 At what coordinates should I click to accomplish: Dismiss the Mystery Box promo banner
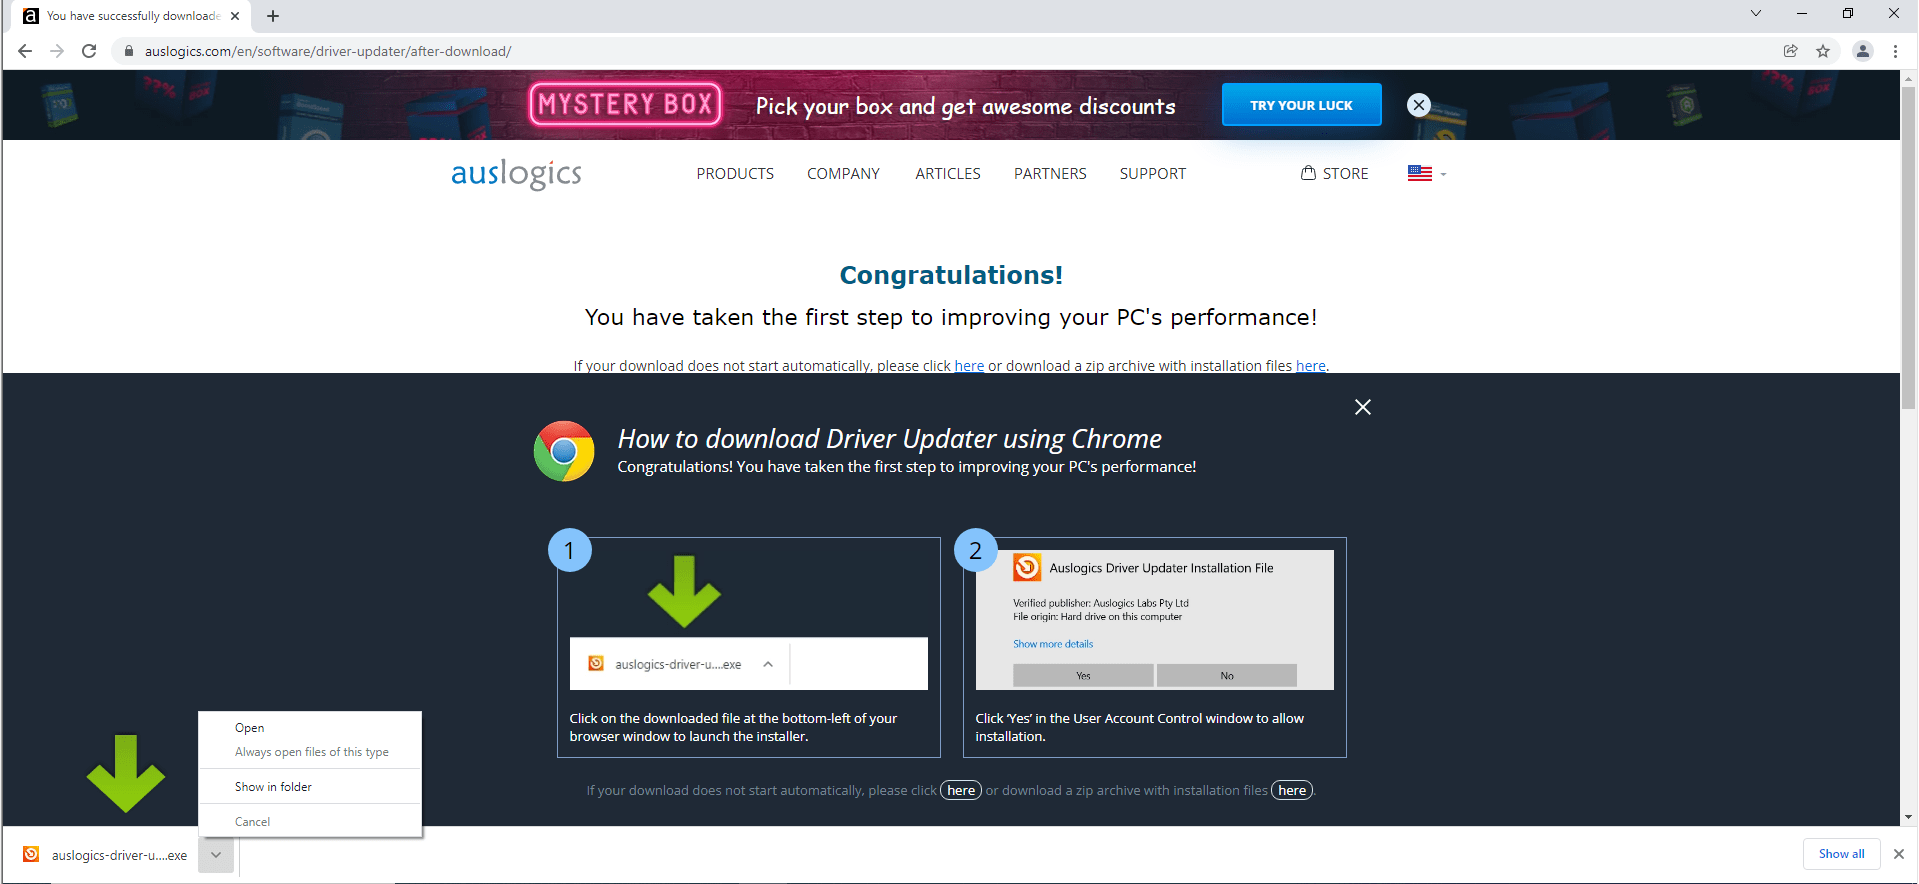coord(1418,105)
